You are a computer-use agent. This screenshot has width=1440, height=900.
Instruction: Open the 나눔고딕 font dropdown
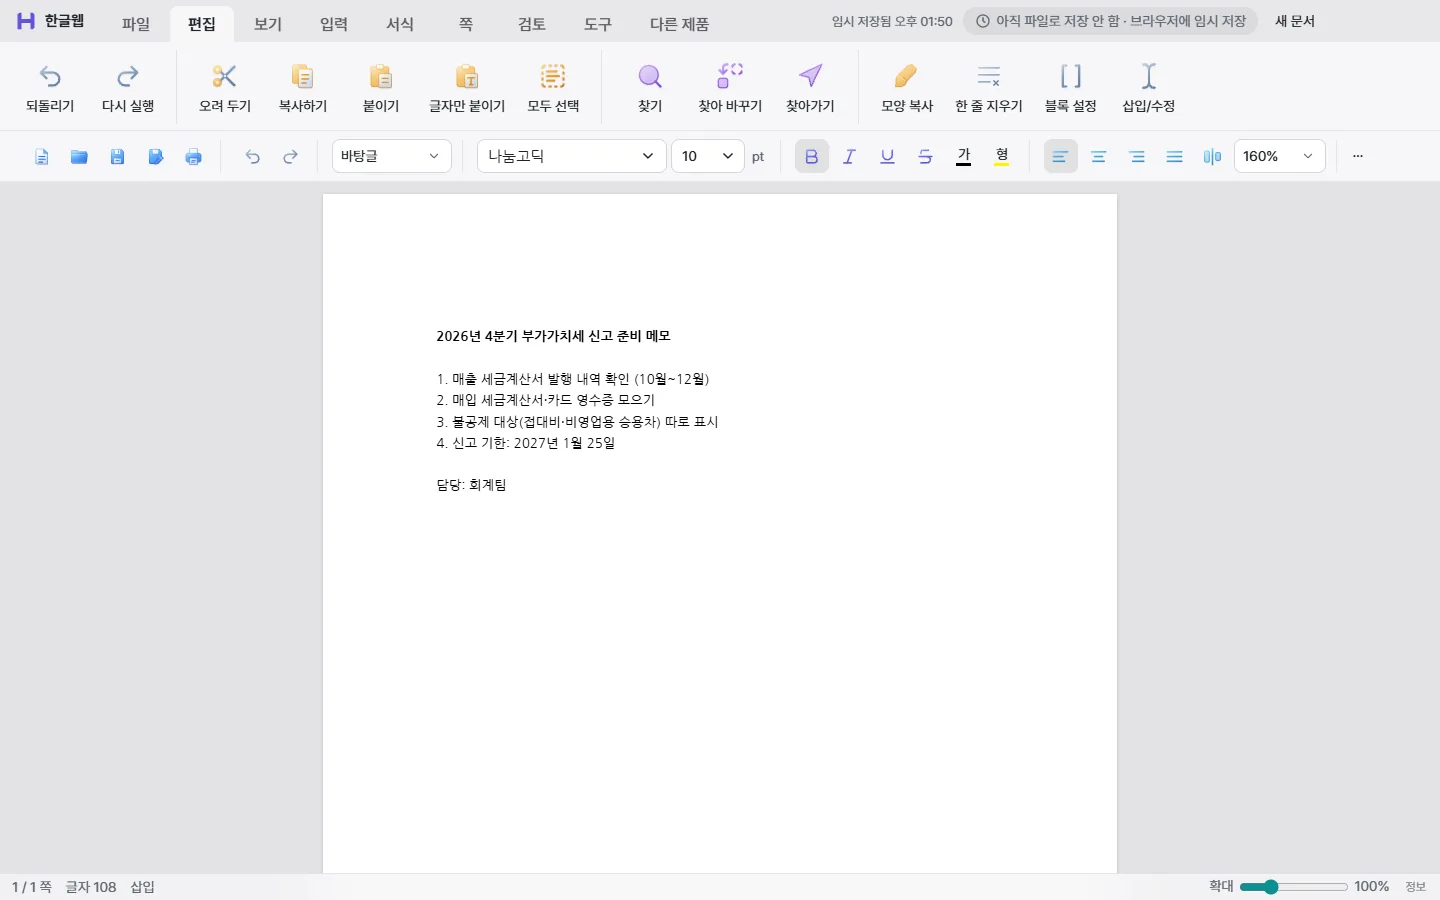click(572, 156)
